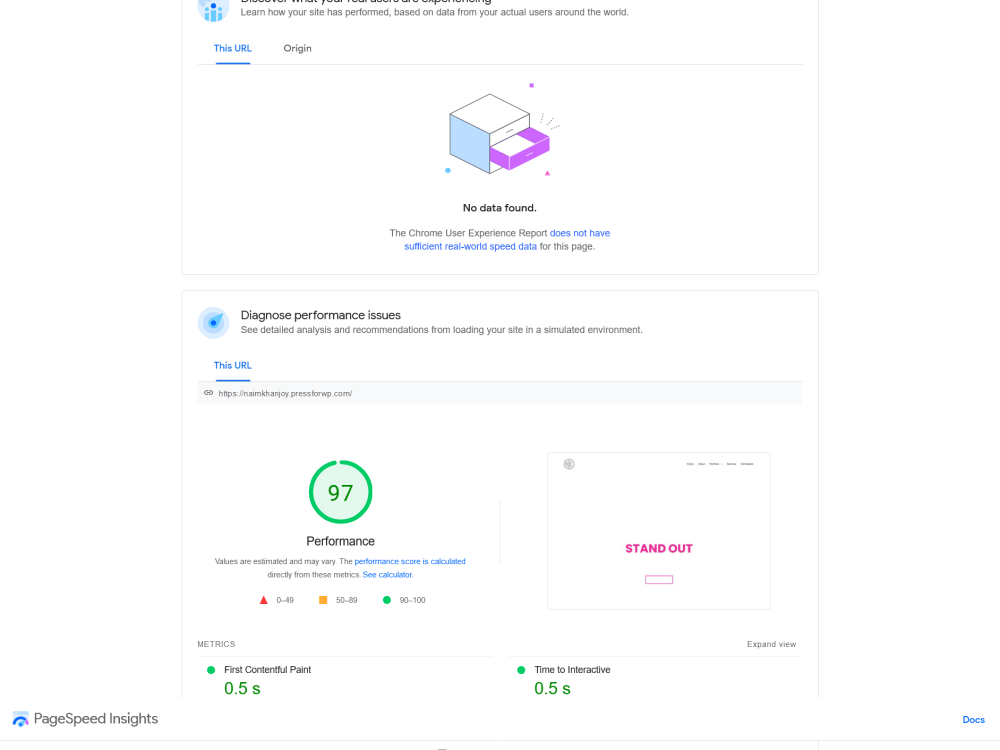Click the PageSpeed Insights logo icon
1000x750 pixels.
[20, 719]
